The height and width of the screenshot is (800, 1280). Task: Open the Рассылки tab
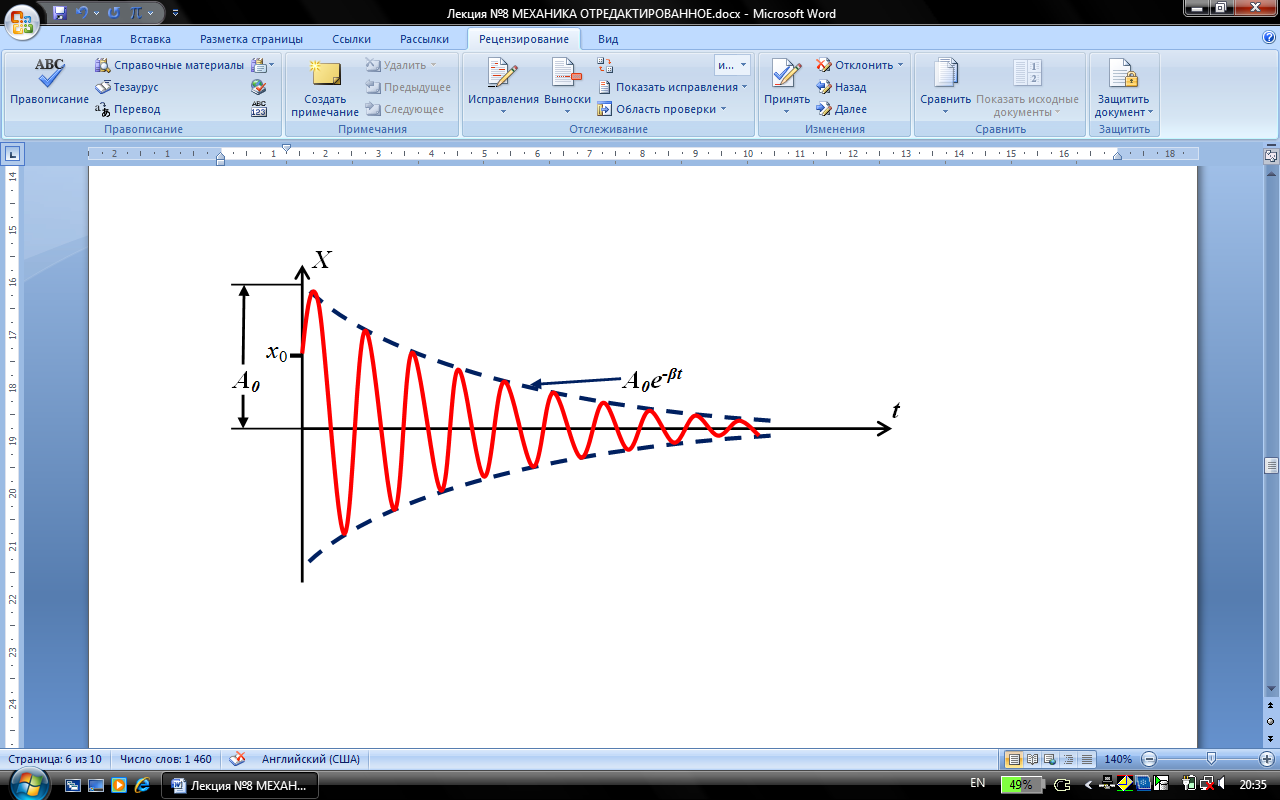click(424, 39)
